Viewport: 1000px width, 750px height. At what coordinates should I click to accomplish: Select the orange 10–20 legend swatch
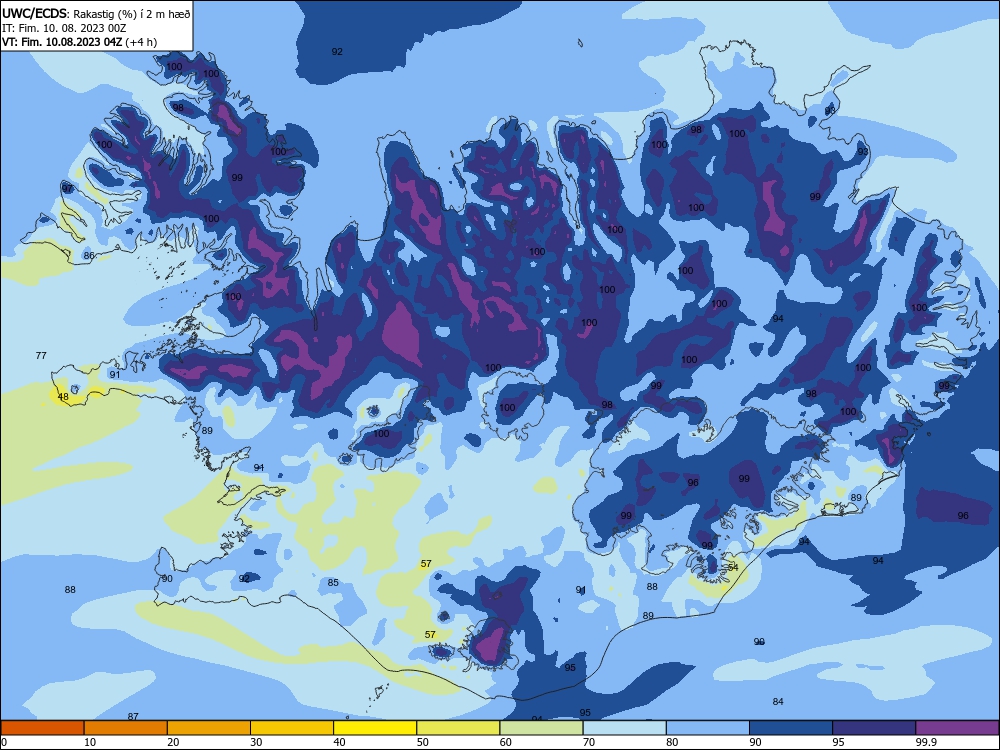pyautogui.click(x=126, y=728)
